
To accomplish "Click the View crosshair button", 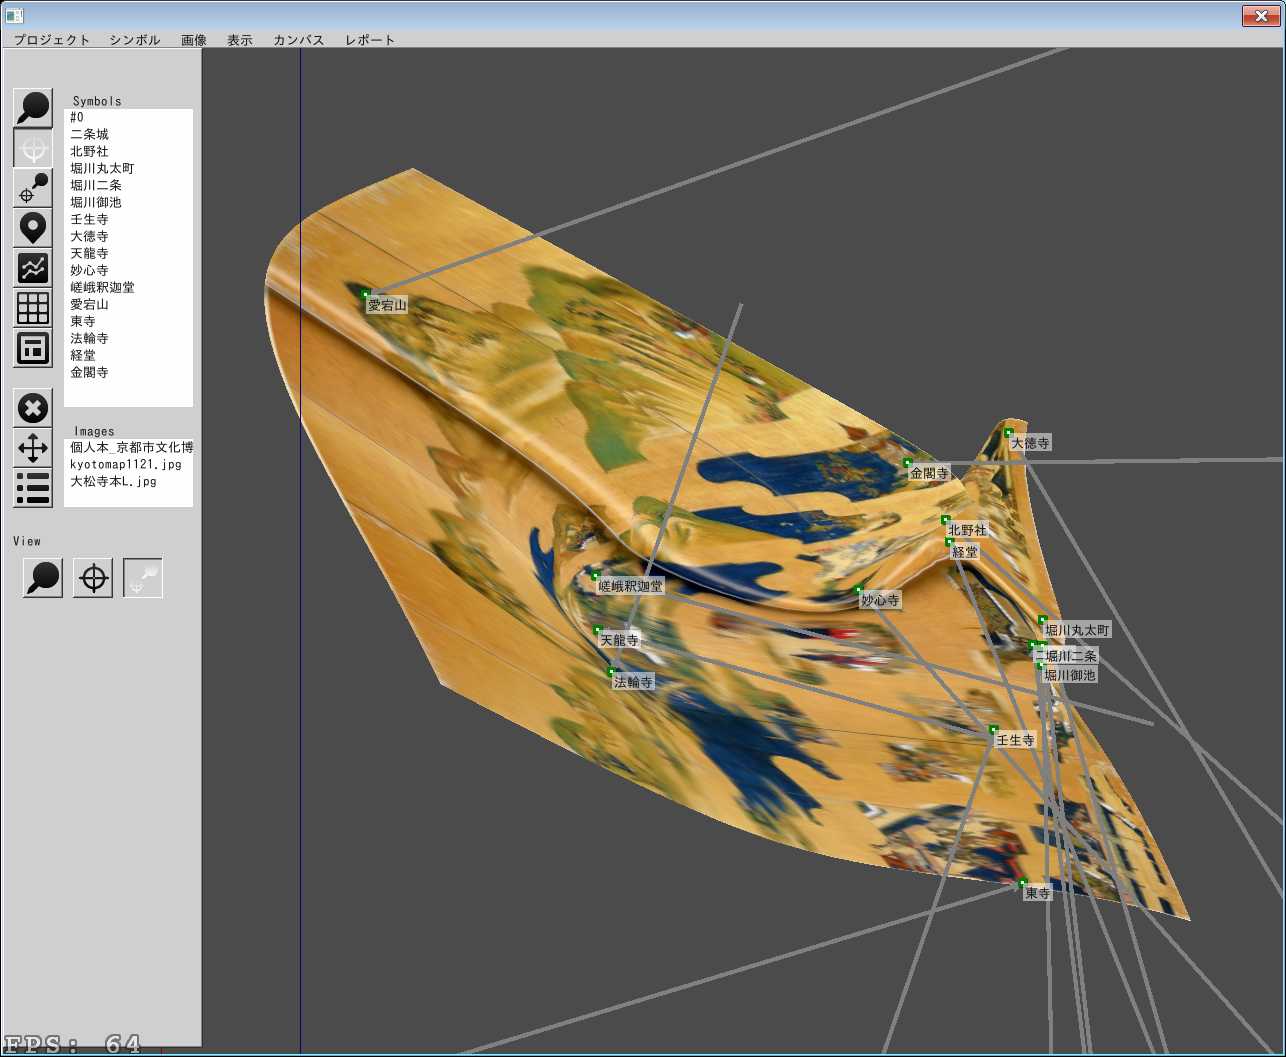I will [x=93, y=578].
